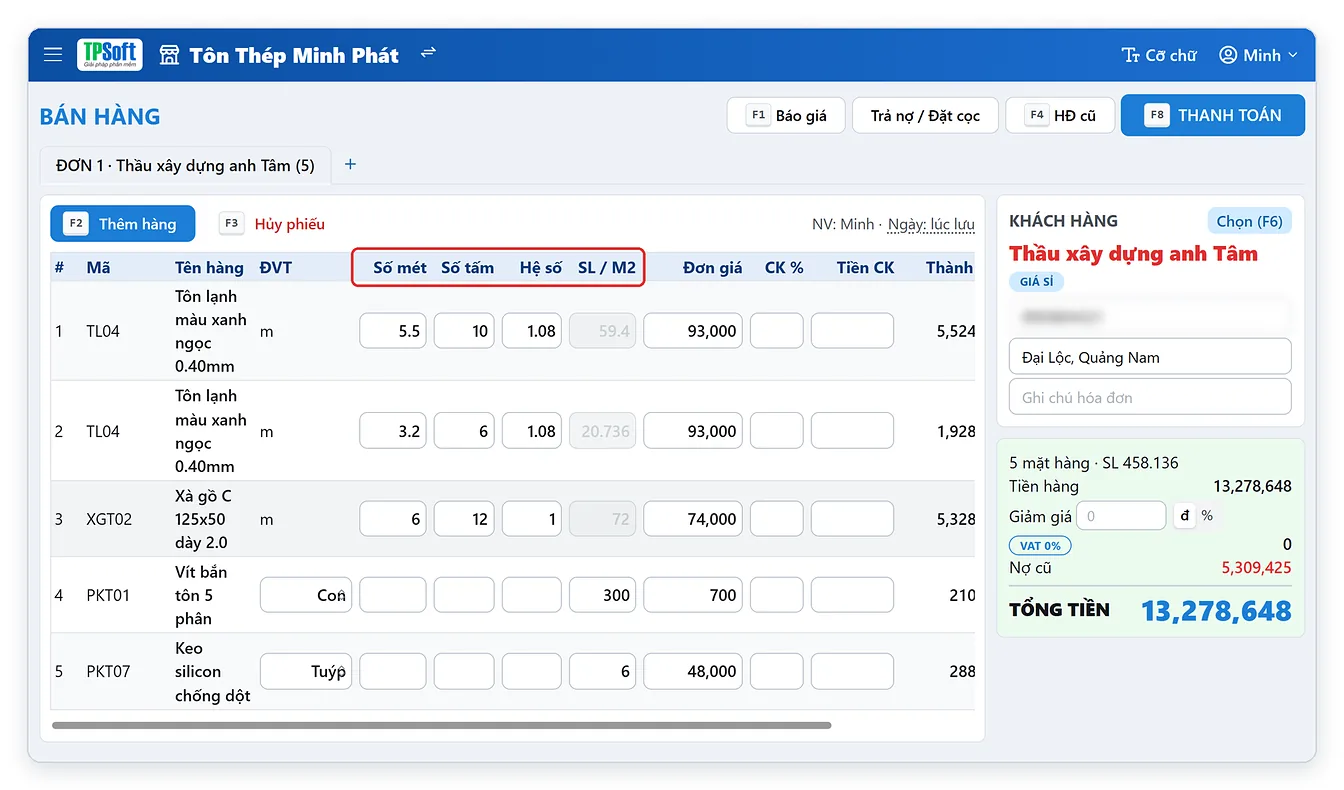This screenshot has width=1344, height=790.
Task: Add a new order tab with the plus icon
Action: pos(350,165)
